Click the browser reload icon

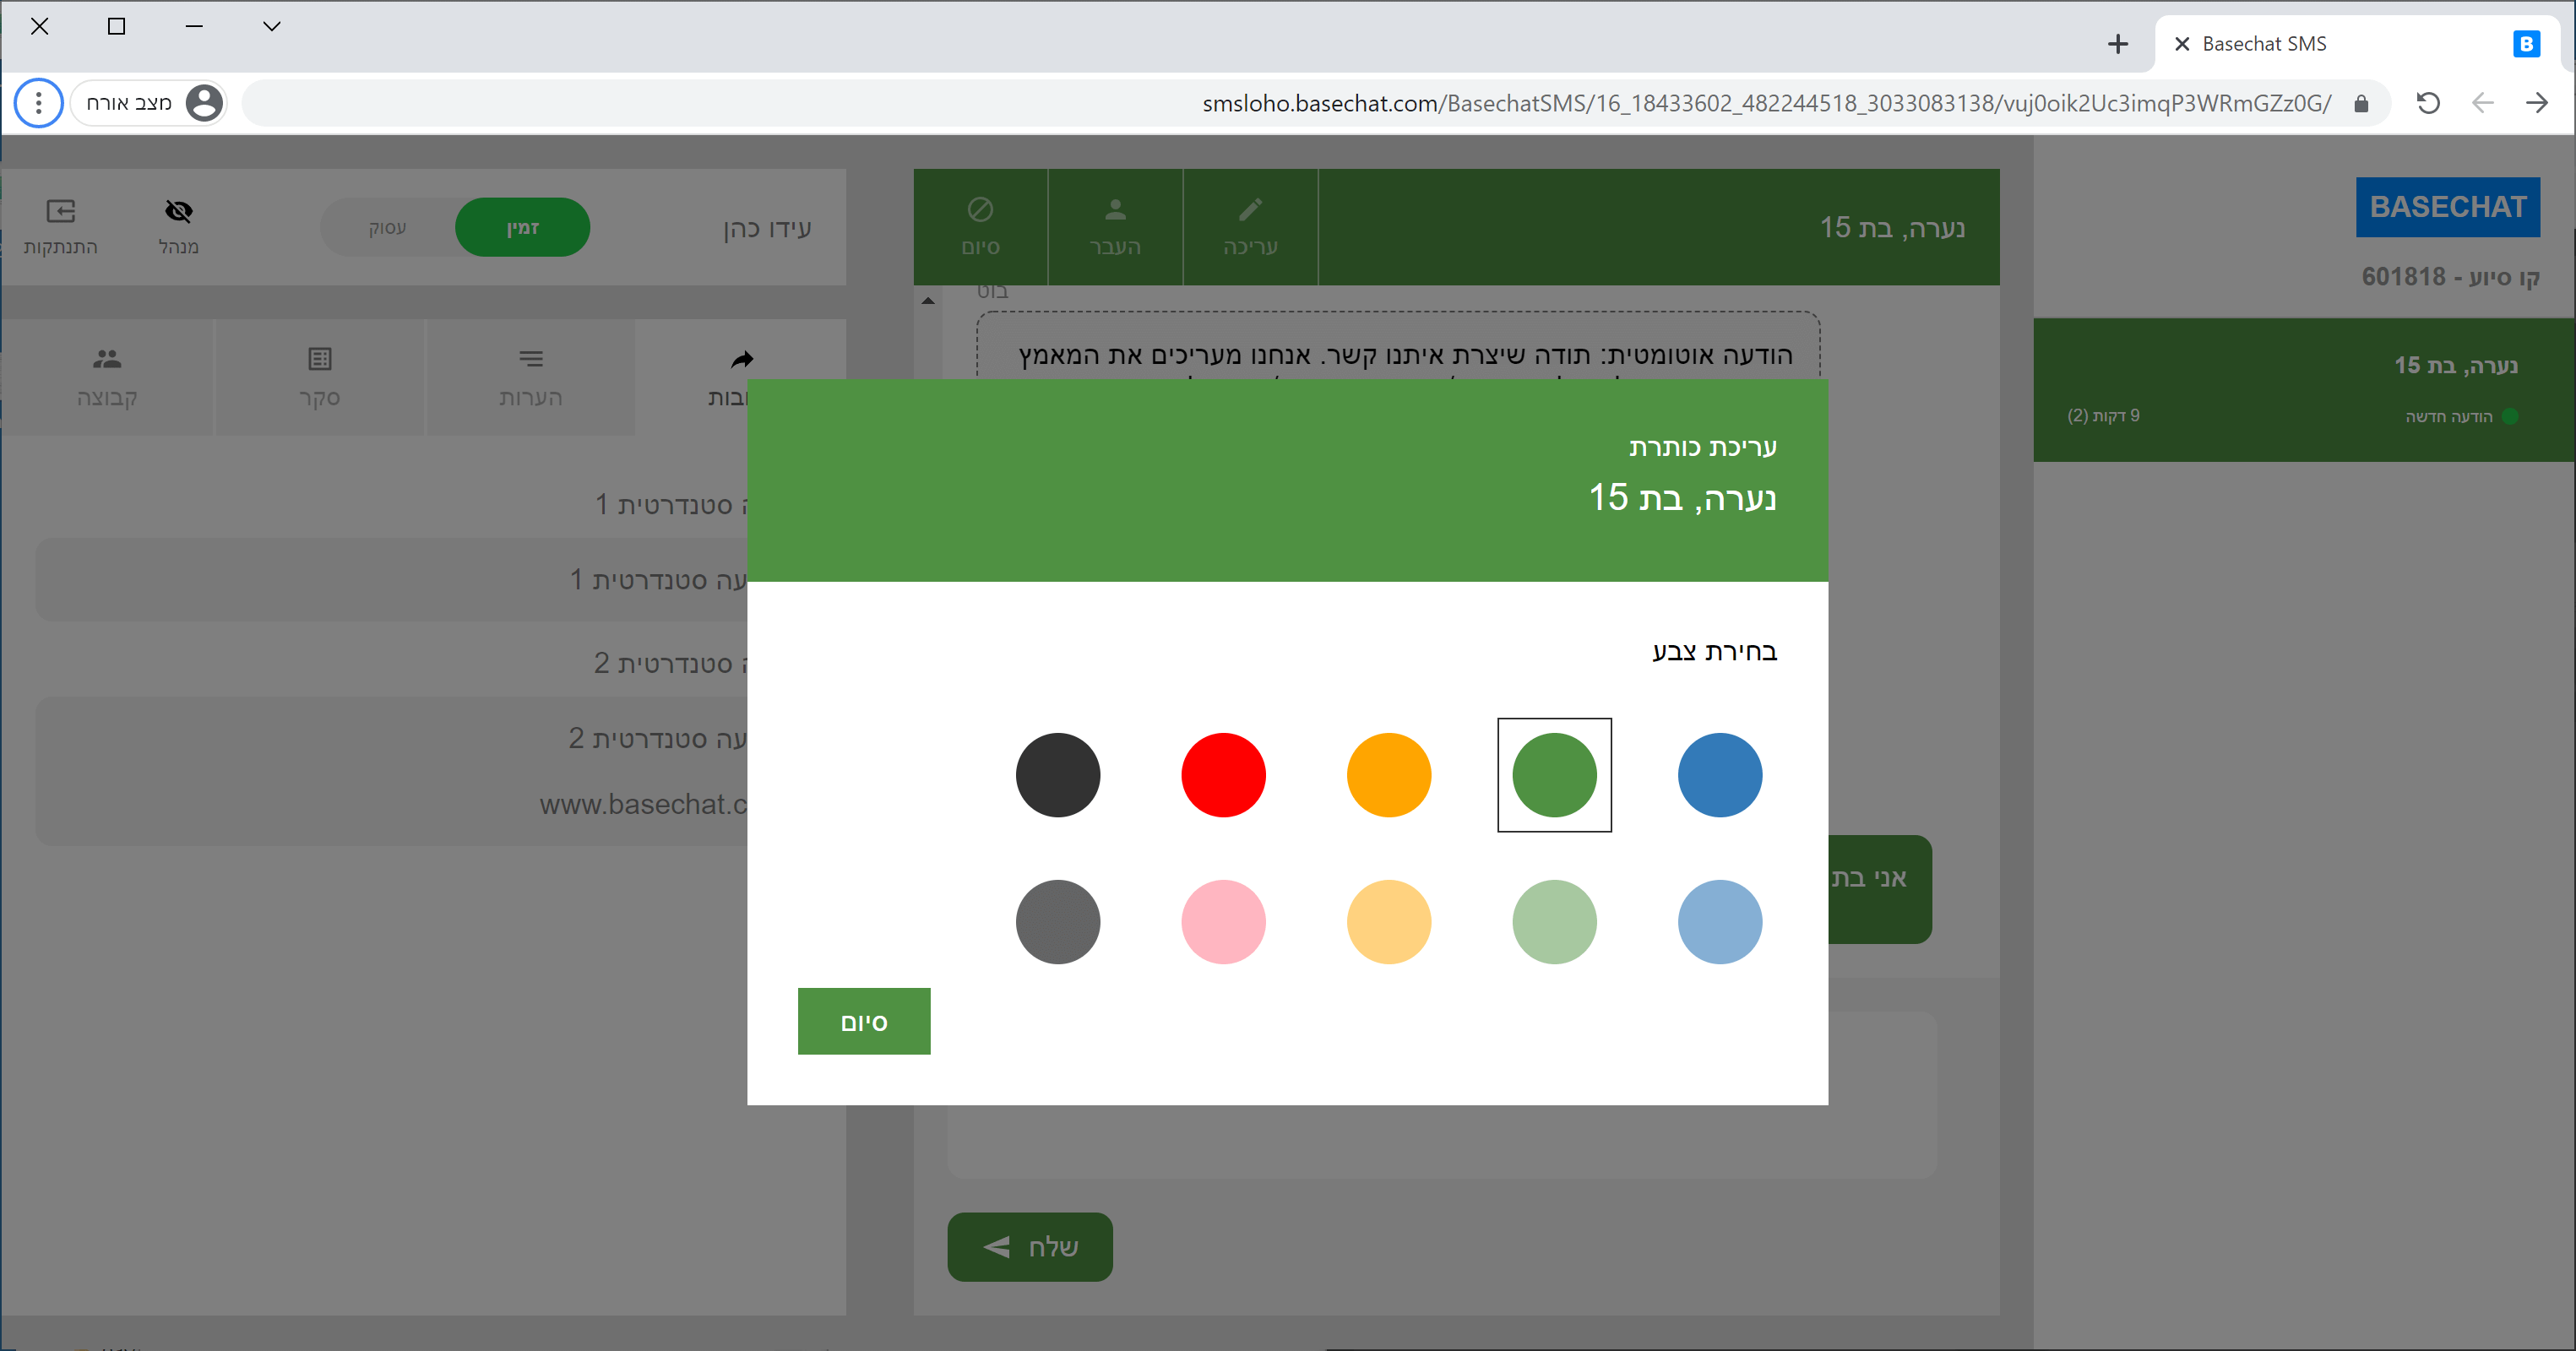pyautogui.click(x=2428, y=103)
